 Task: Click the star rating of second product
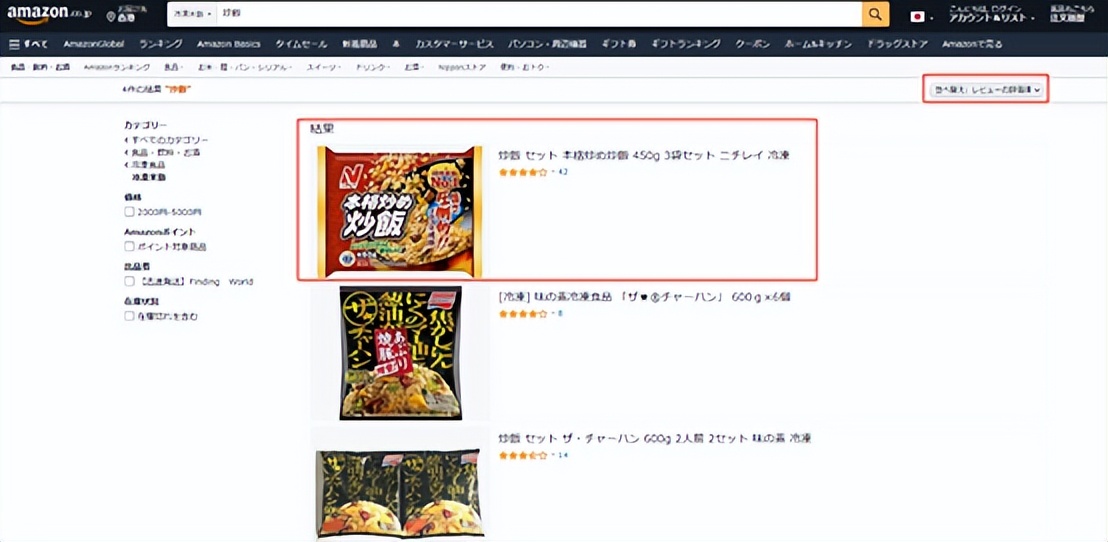tap(523, 313)
